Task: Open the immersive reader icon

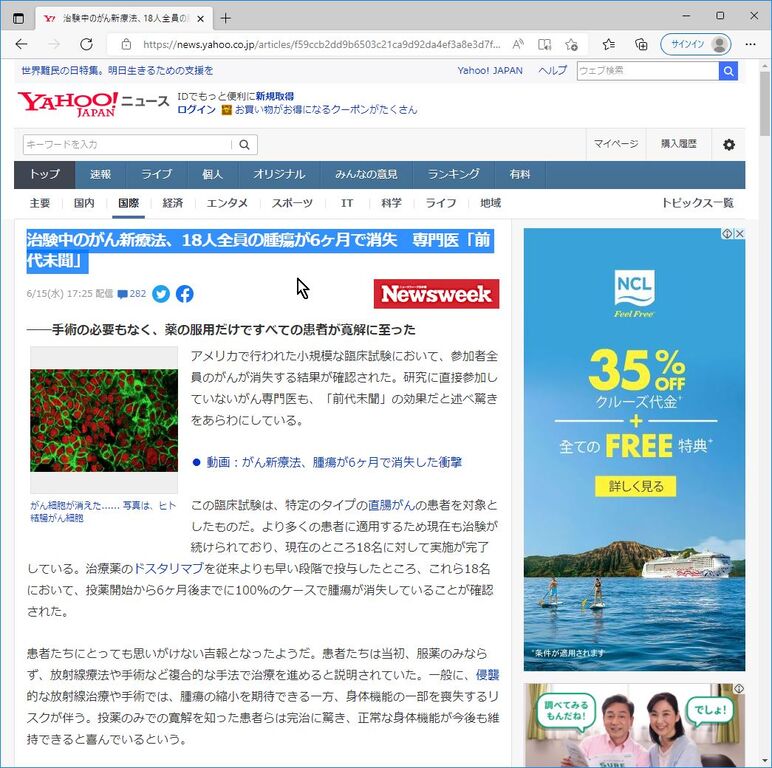Action: (x=545, y=44)
